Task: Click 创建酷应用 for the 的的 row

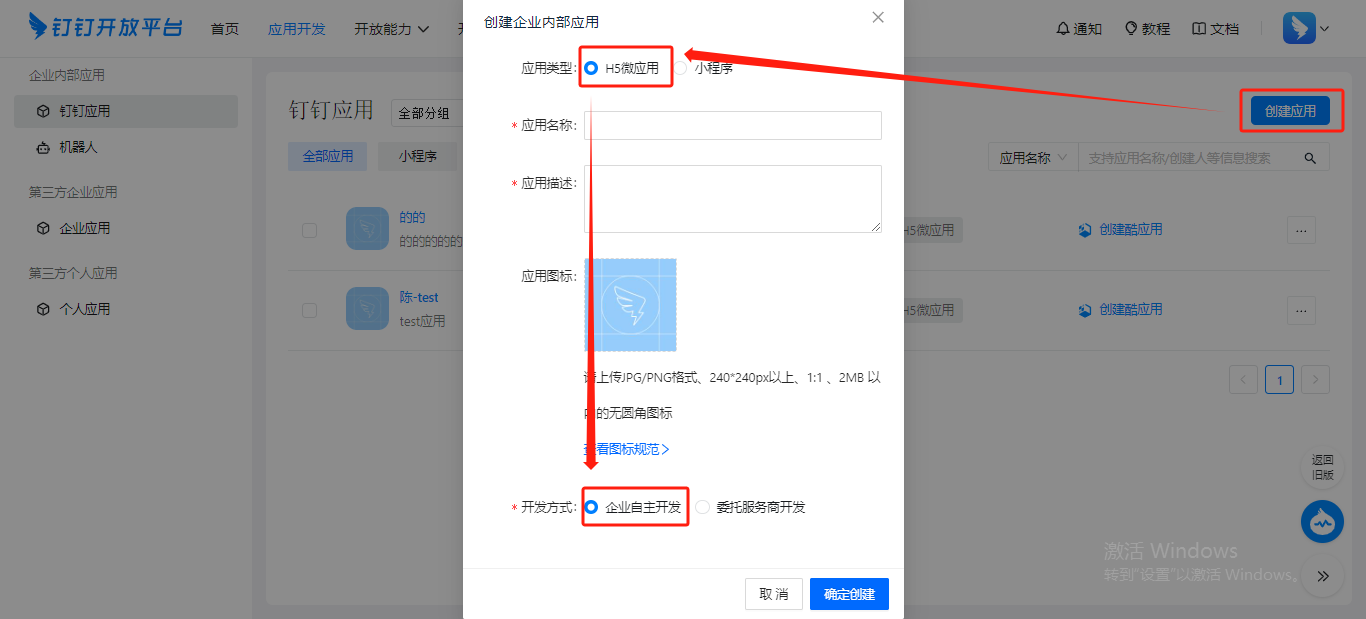Action: pyautogui.click(x=1120, y=230)
